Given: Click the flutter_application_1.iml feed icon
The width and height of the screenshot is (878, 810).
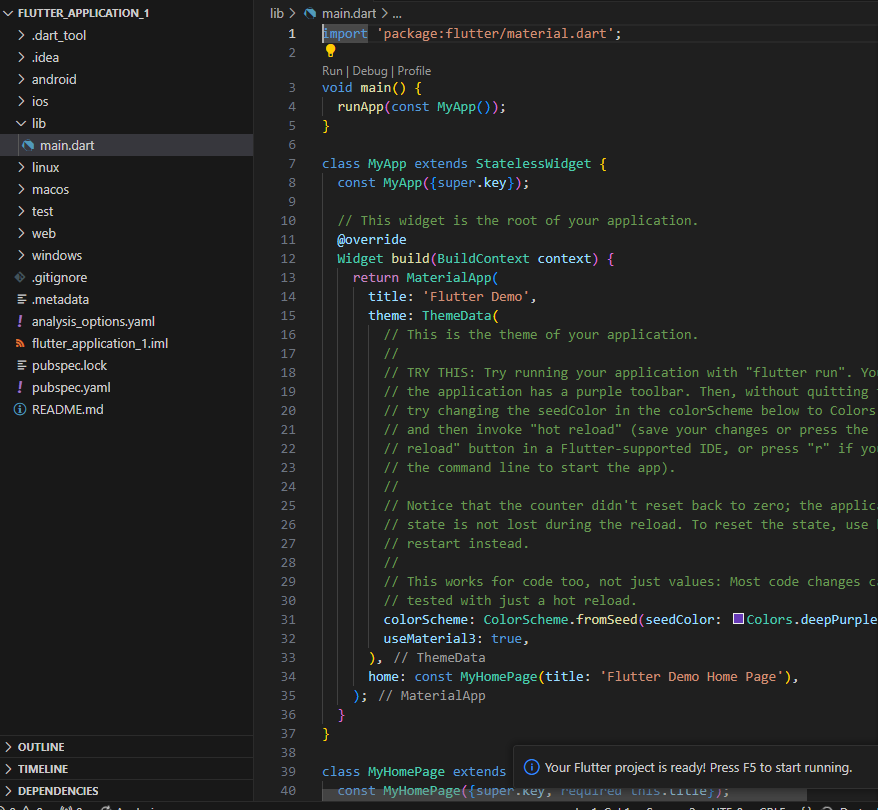Looking at the screenshot, I should point(20,343).
